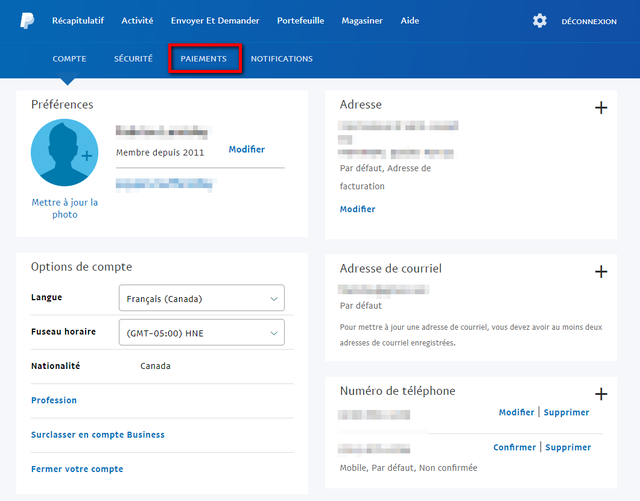The image size is (640, 501).
Task: Select the Notifications tab
Action: [x=281, y=59]
